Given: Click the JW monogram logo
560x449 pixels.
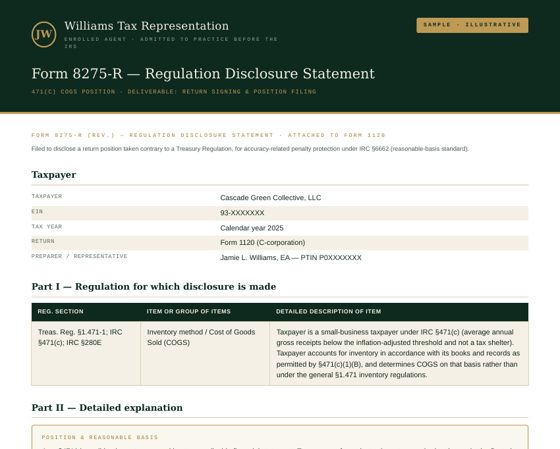Looking at the screenshot, I should click(x=44, y=34).
